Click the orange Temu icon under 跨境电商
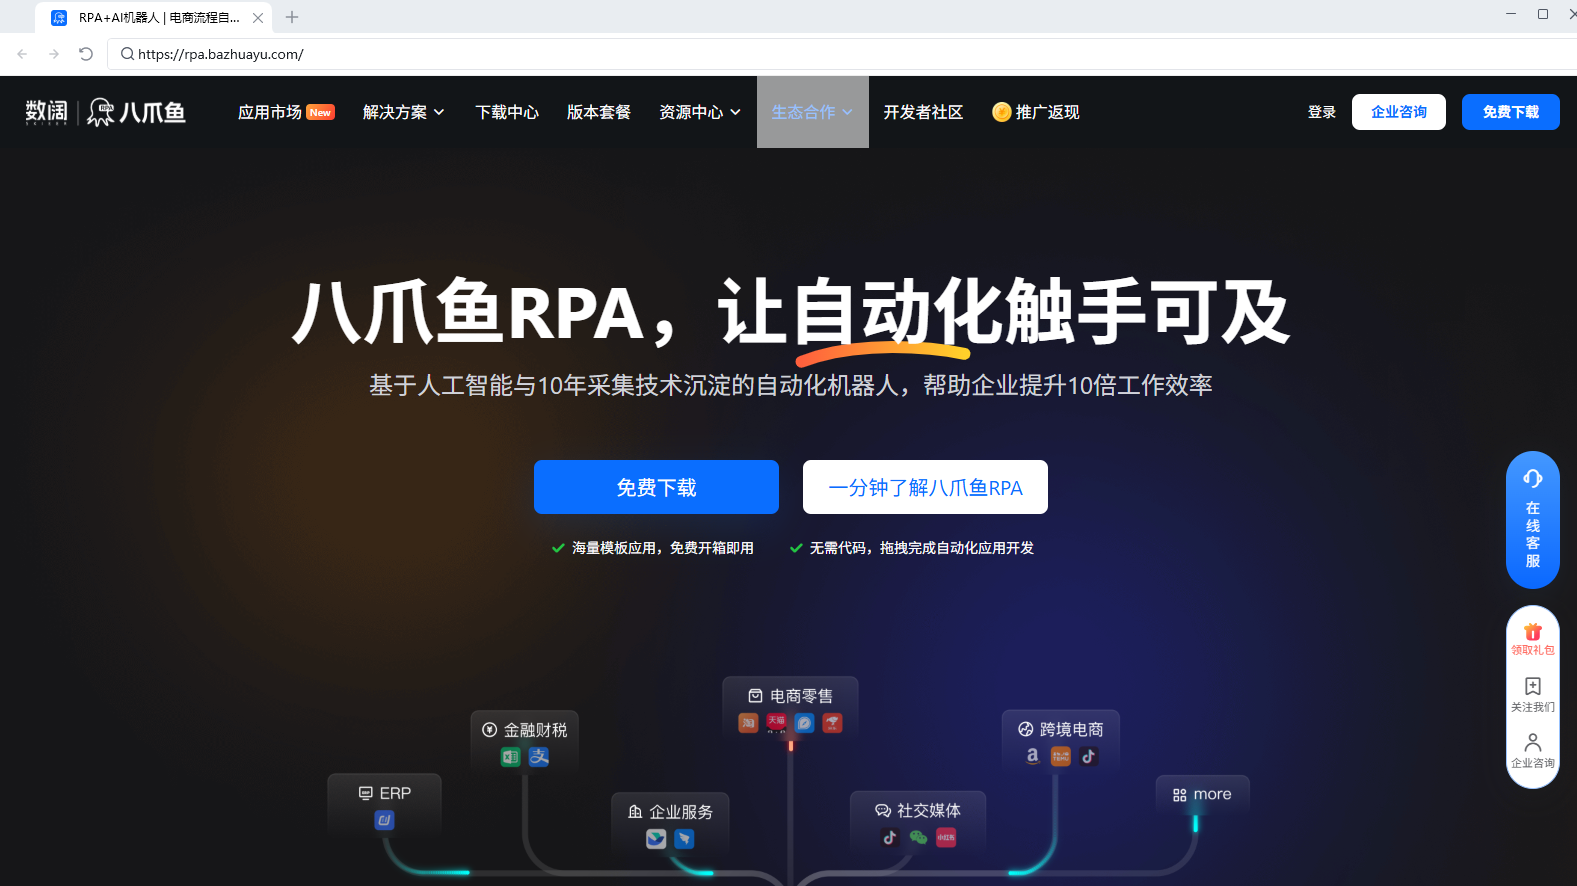Image resolution: width=1577 pixels, height=886 pixels. tap(1061, 756)
